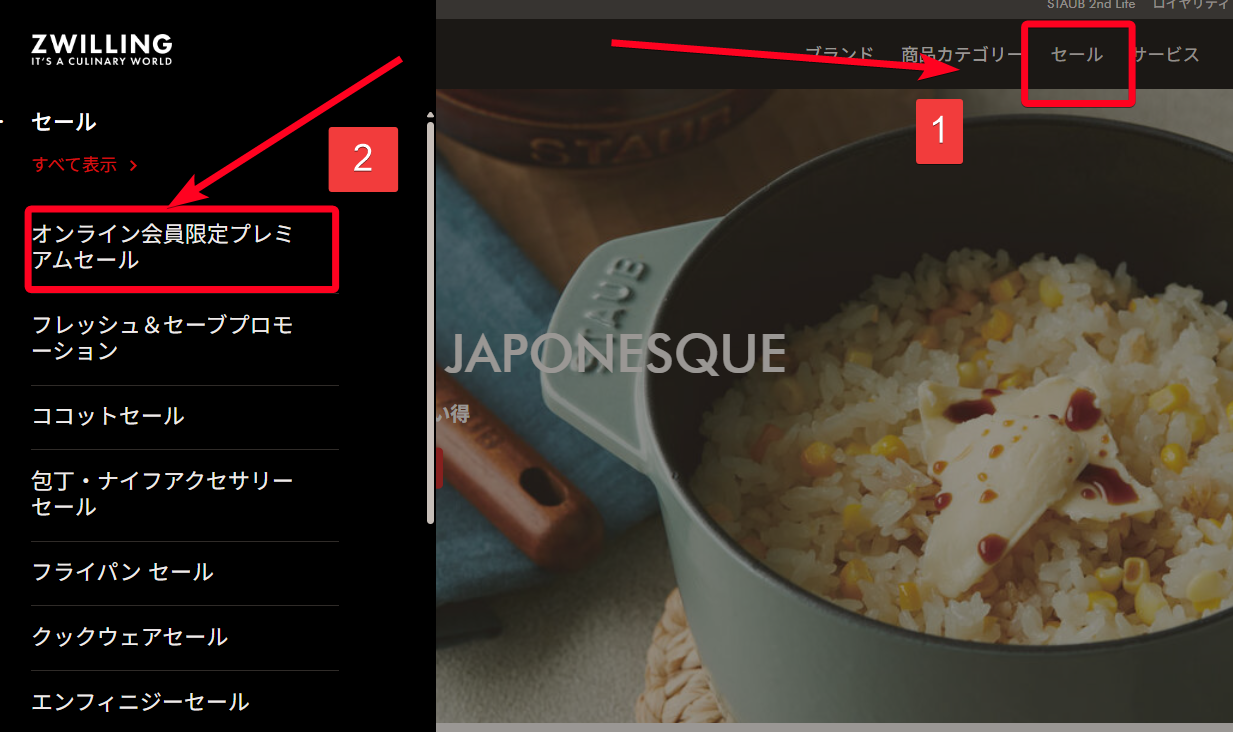The width and height of the screenshot is (1233, 732).
Task: Expand 商品カテゴリー navigation menu
Action: pyautogui.click(x=961, y=55)
